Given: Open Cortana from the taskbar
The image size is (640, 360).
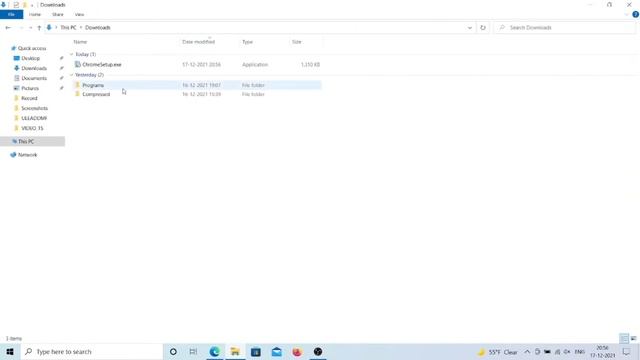Looking at the screenshot, I should coord(173,351).
